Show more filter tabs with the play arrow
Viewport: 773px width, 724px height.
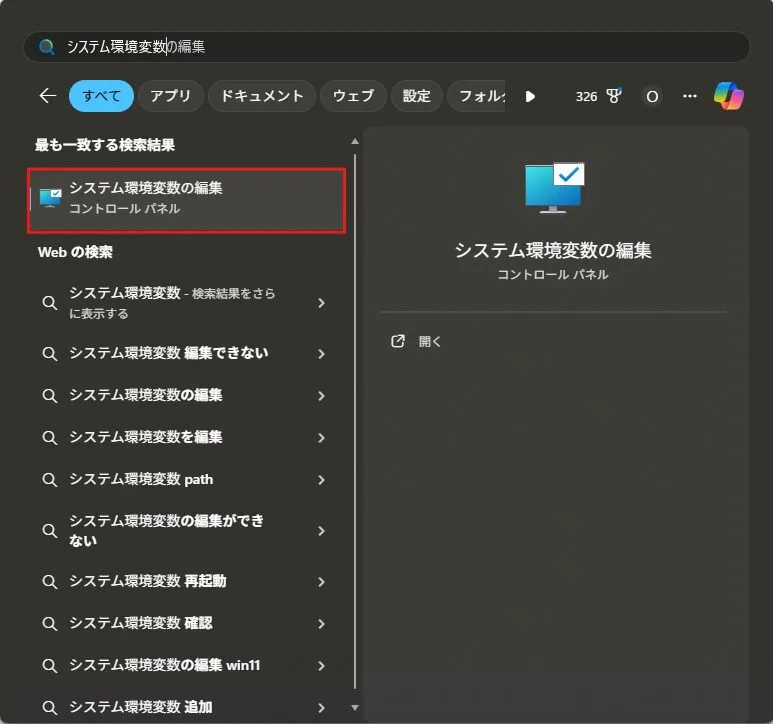click(530, 96)
